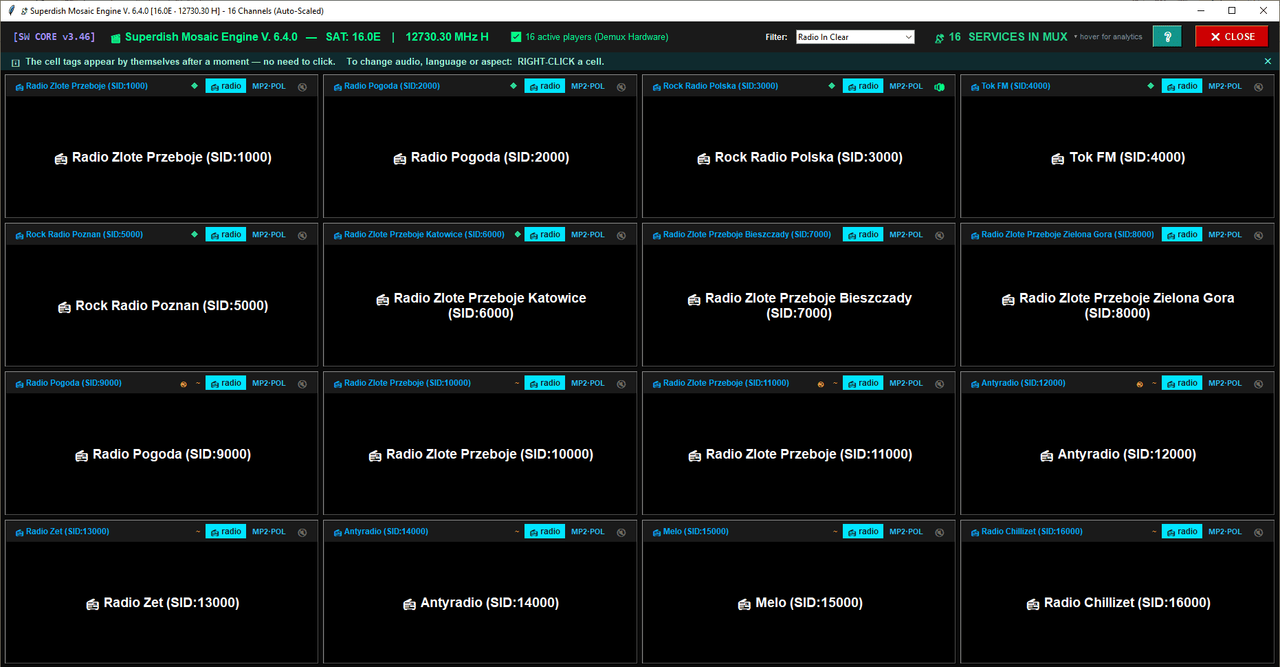
Task: Click the info icon in the hint bar
Action: point(15,62)
